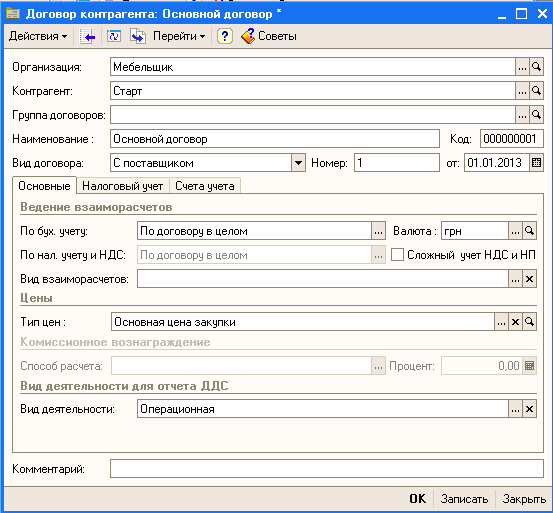Viewport: 553px width, 513px height.
Task: Open Контрагент record with magnifier icon
Action: point(536,91)
